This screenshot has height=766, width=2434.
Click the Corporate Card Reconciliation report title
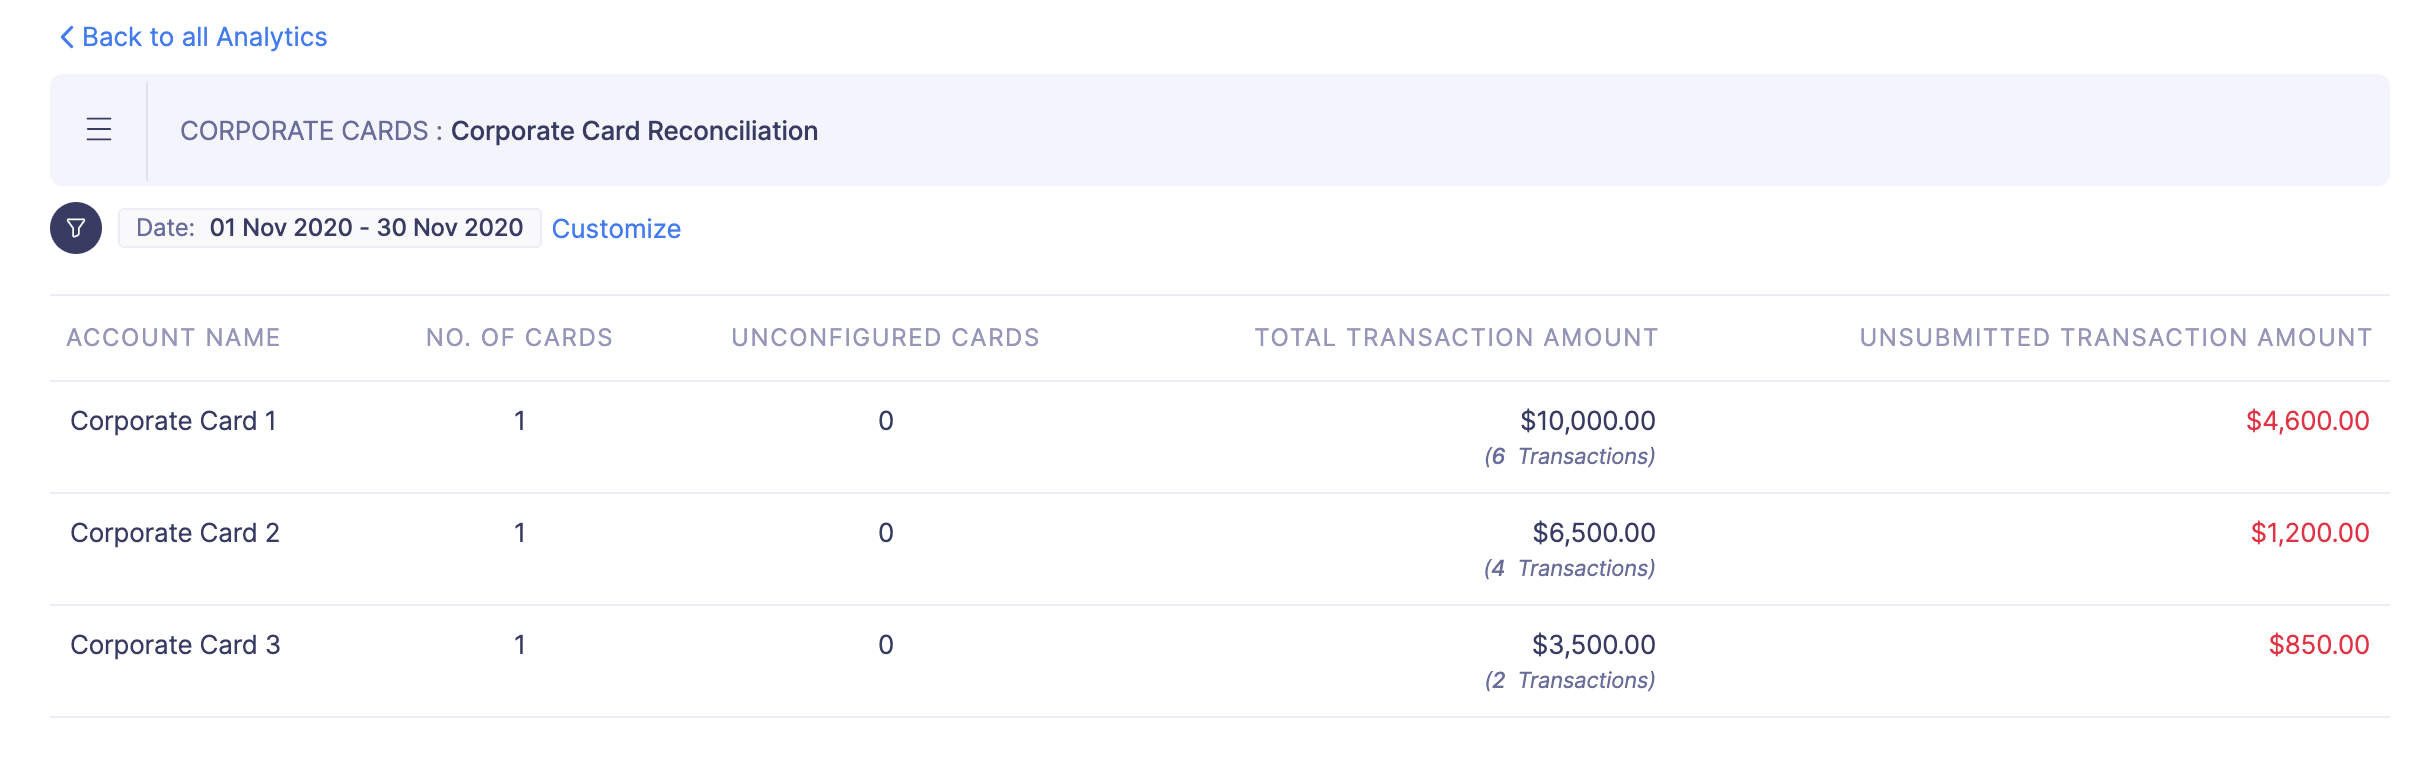click(x=634, y=131)
